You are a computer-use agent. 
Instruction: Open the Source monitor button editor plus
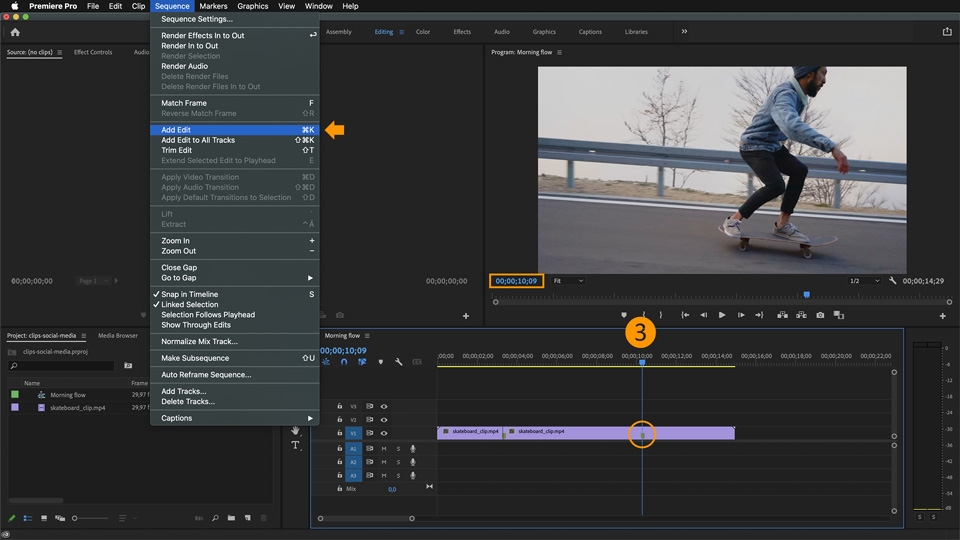466,316
